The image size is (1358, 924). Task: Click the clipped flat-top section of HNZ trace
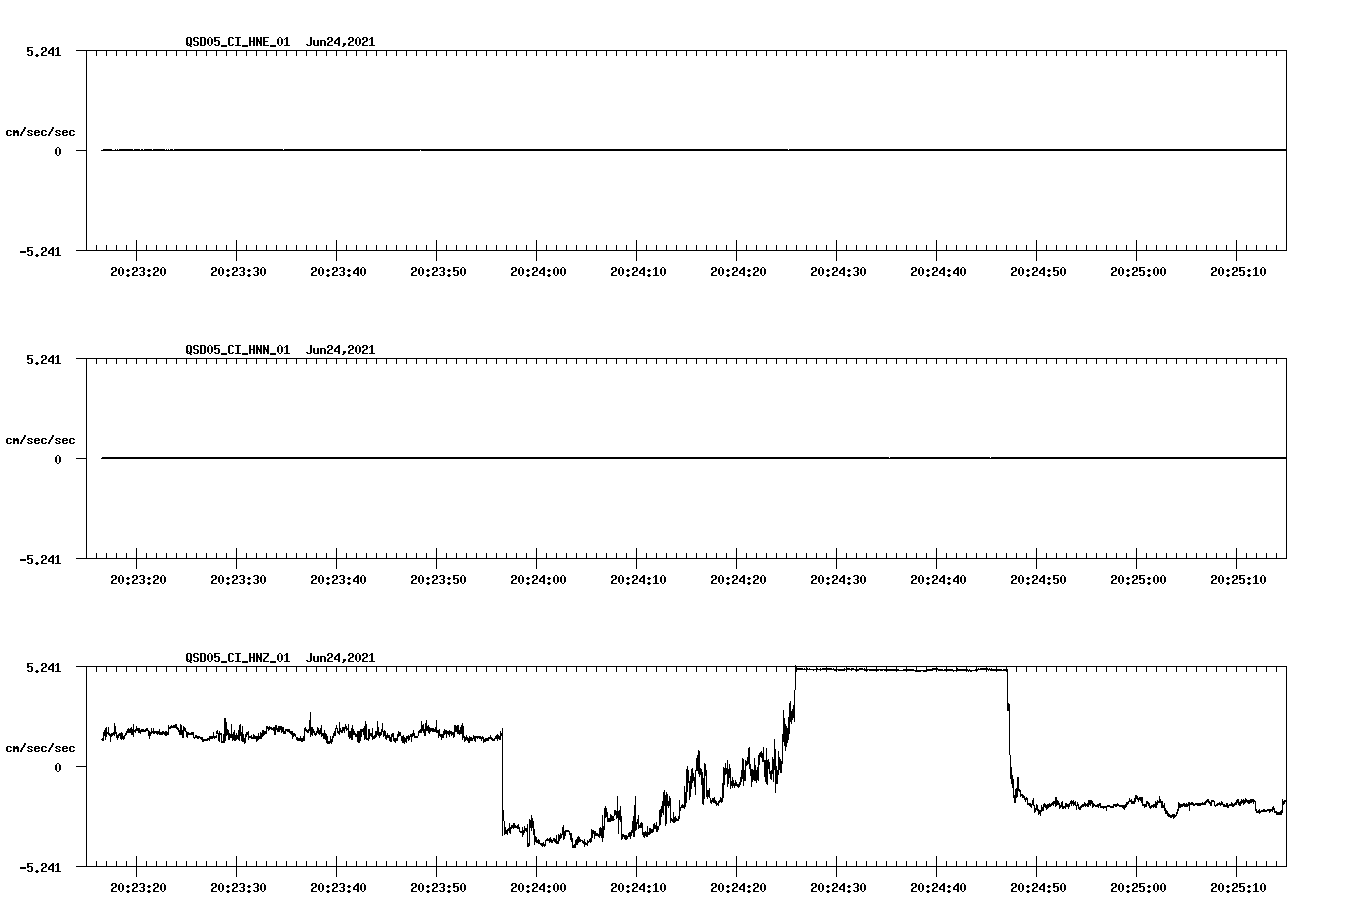point(901,669)
